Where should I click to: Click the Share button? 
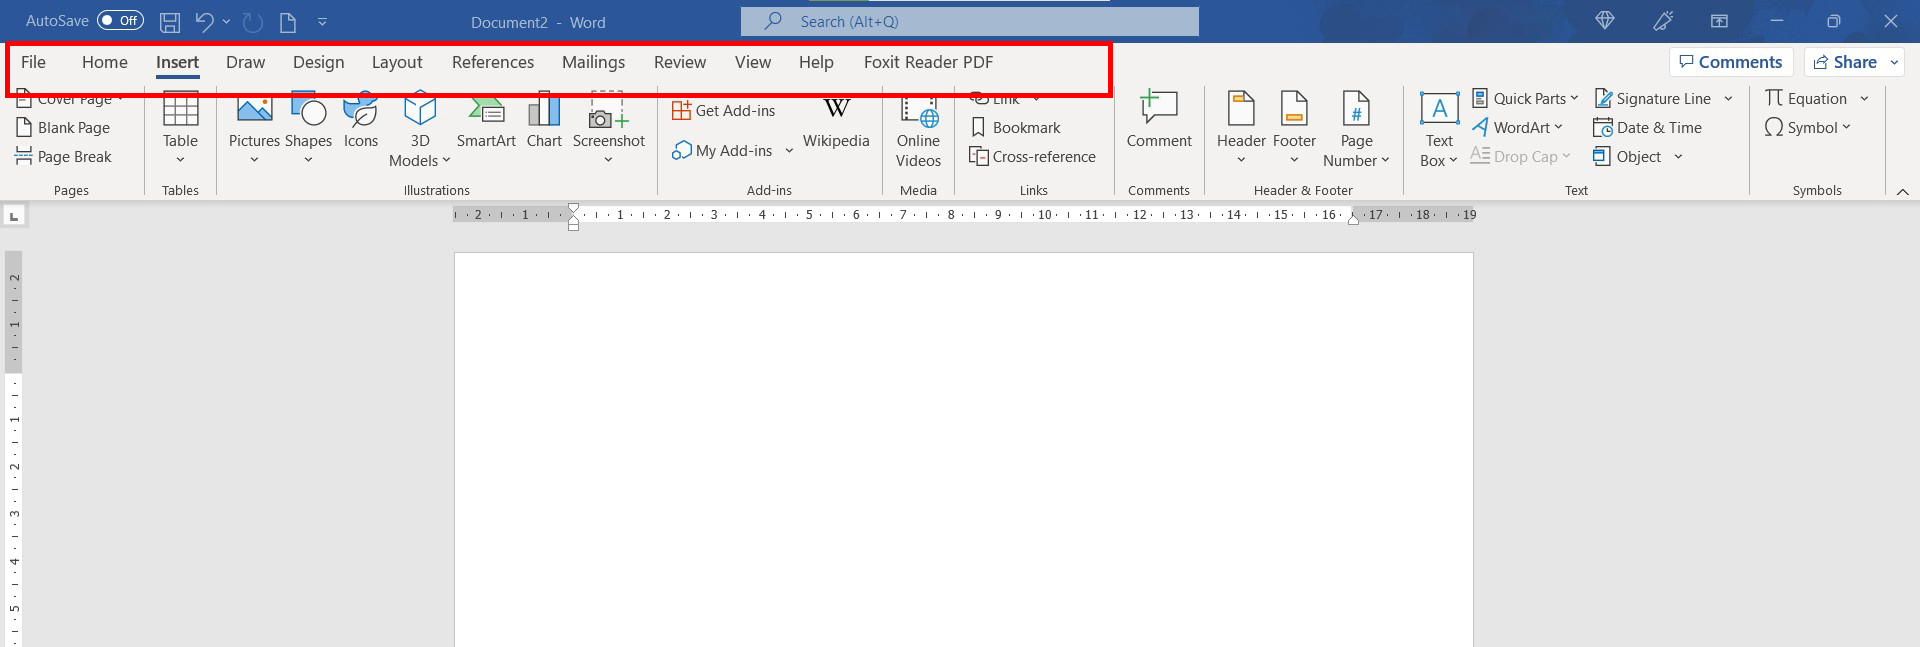pos(1846,62)
